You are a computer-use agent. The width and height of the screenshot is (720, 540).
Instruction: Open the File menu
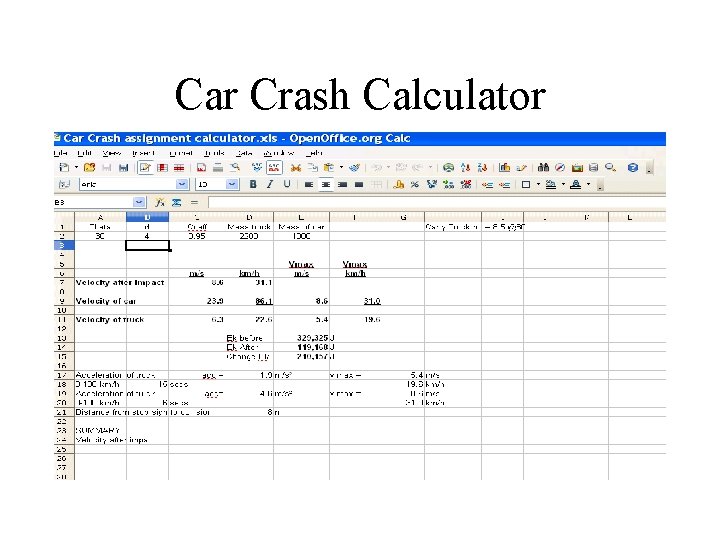(61, 153)
